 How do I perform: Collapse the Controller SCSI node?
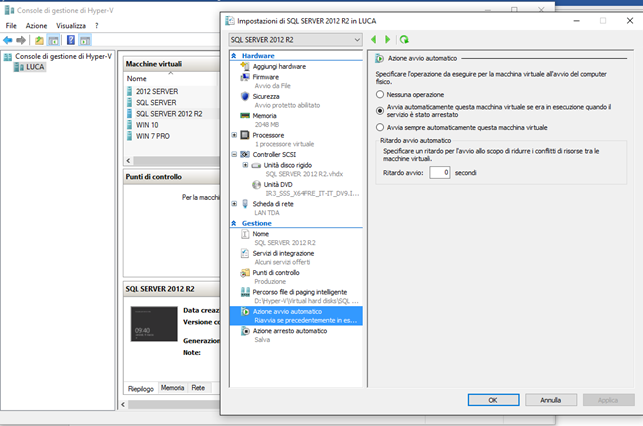pyautogui.click(x=234, y=155)
